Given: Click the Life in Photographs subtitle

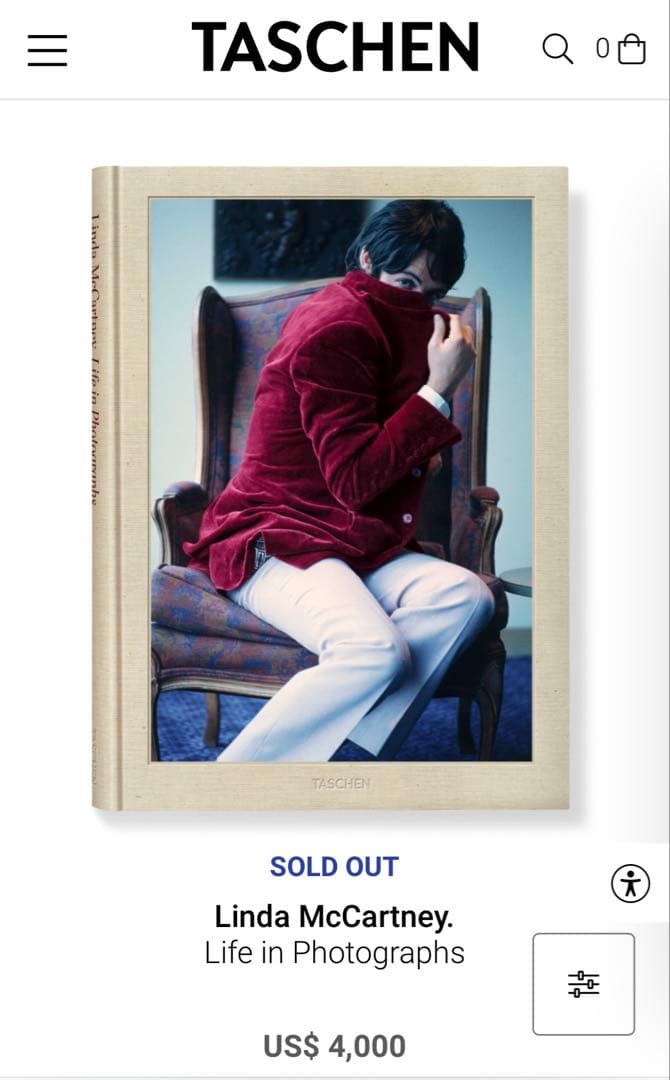Looking at the screenshot, I should pos(334,953).
